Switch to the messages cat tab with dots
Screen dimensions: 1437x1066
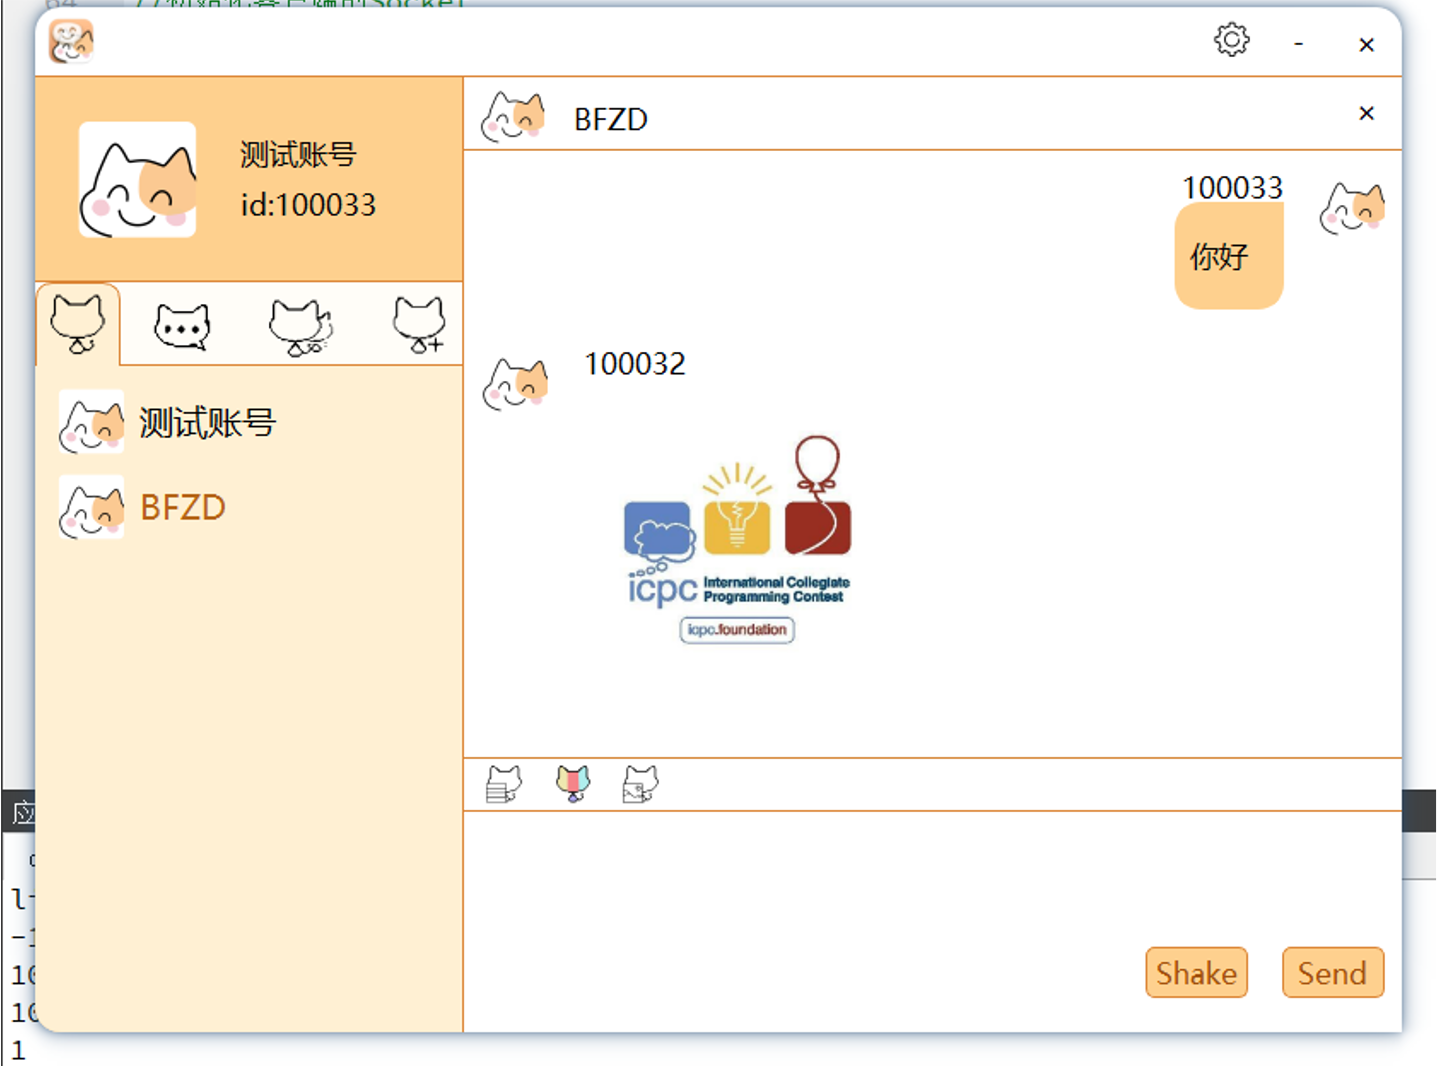[x=182, y=326]
